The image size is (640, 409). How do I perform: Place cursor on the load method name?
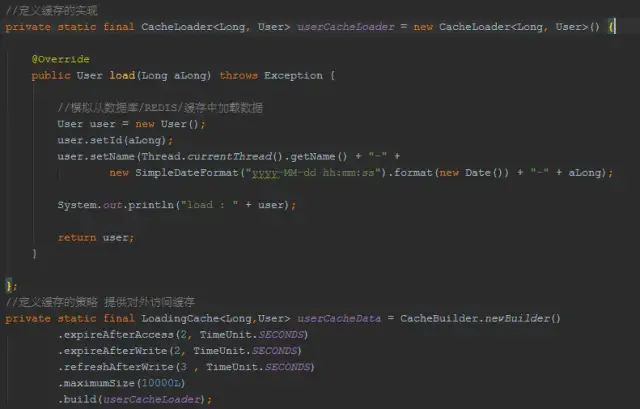pos(122,76)
